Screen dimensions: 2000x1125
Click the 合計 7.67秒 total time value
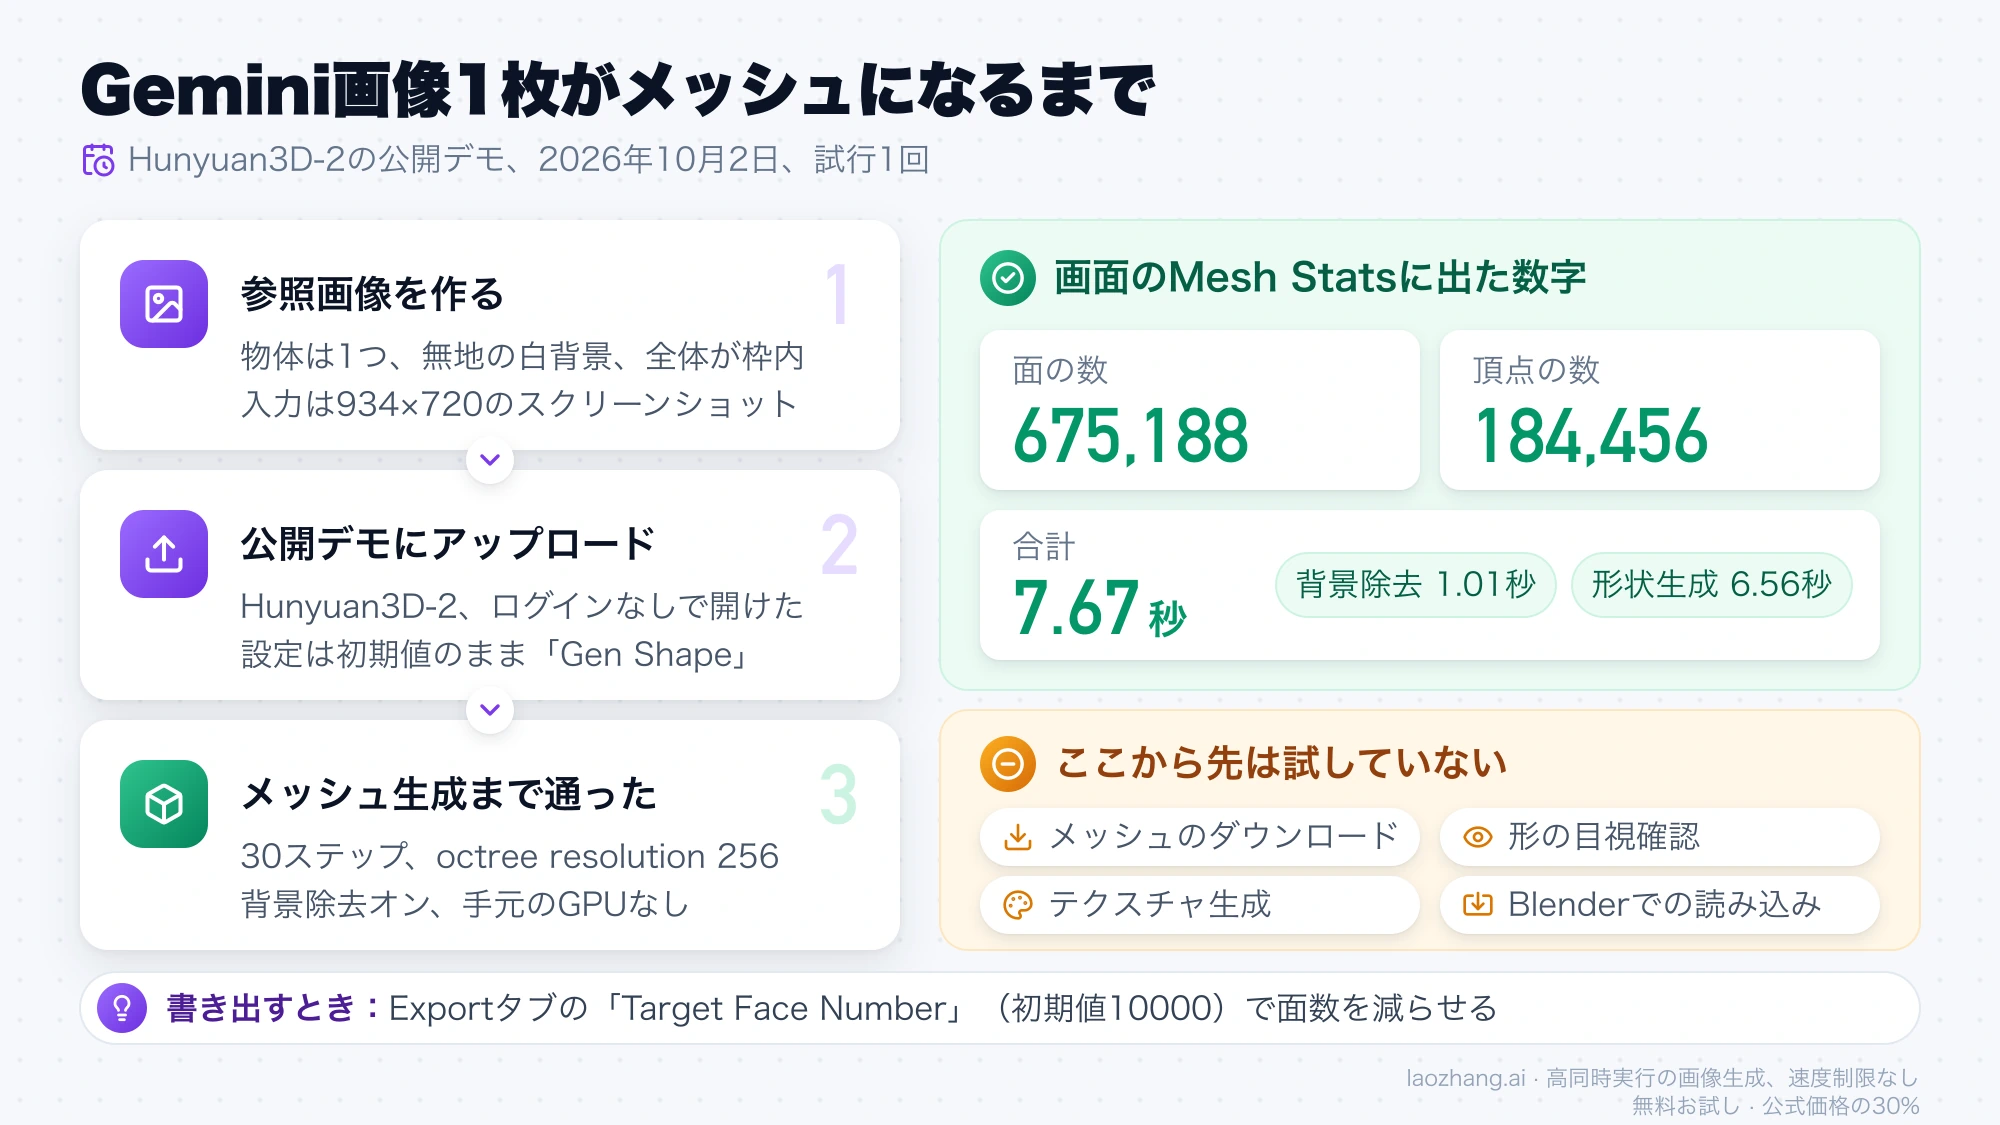coord(1099,608)
